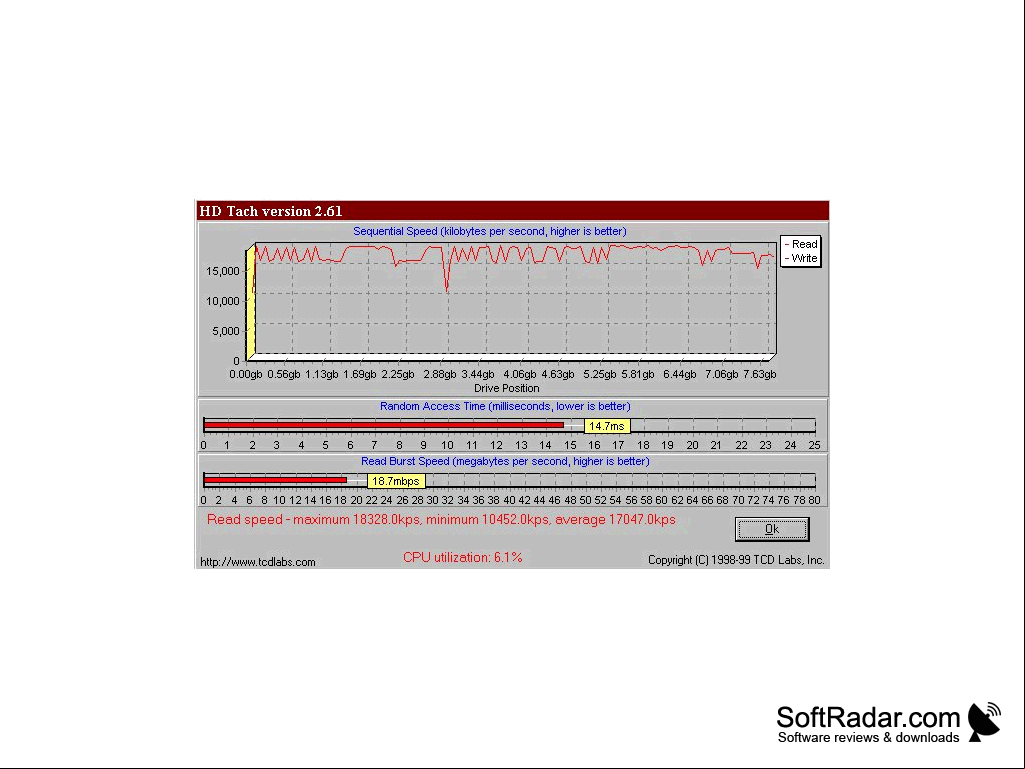Click the Copyright 1998-99 TCD Labs text
Image resolution: width=1025 pixels, height=769 pixels.
click(736, 560)
